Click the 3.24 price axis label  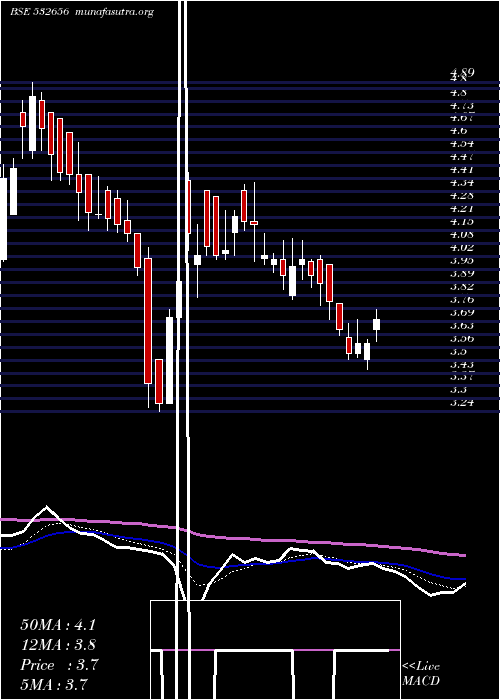[x=462, y=403]
